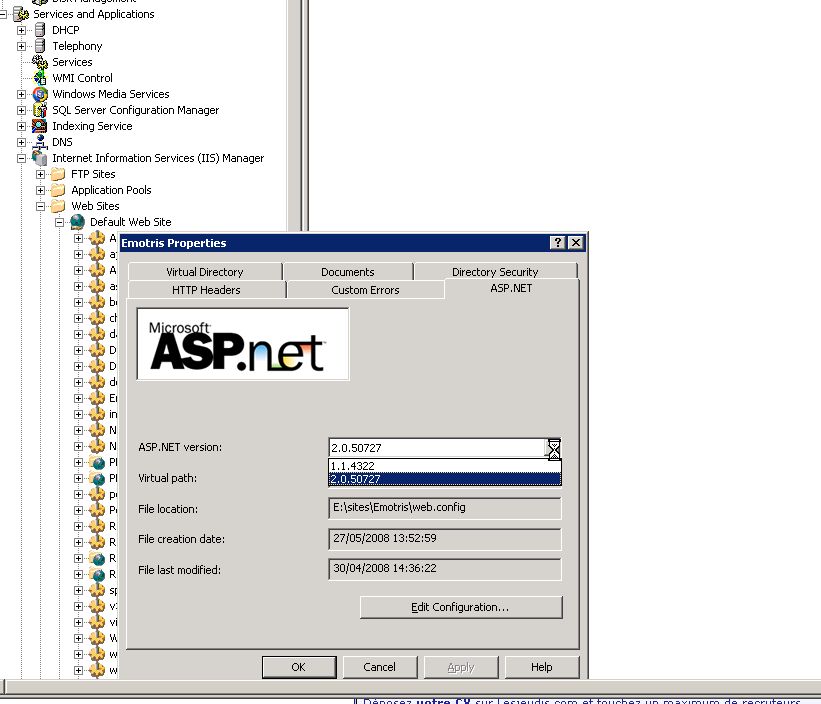This screenshot has width=821, height=704.
Task: Click the Indexing Service icon
Action: coord(40,126)
